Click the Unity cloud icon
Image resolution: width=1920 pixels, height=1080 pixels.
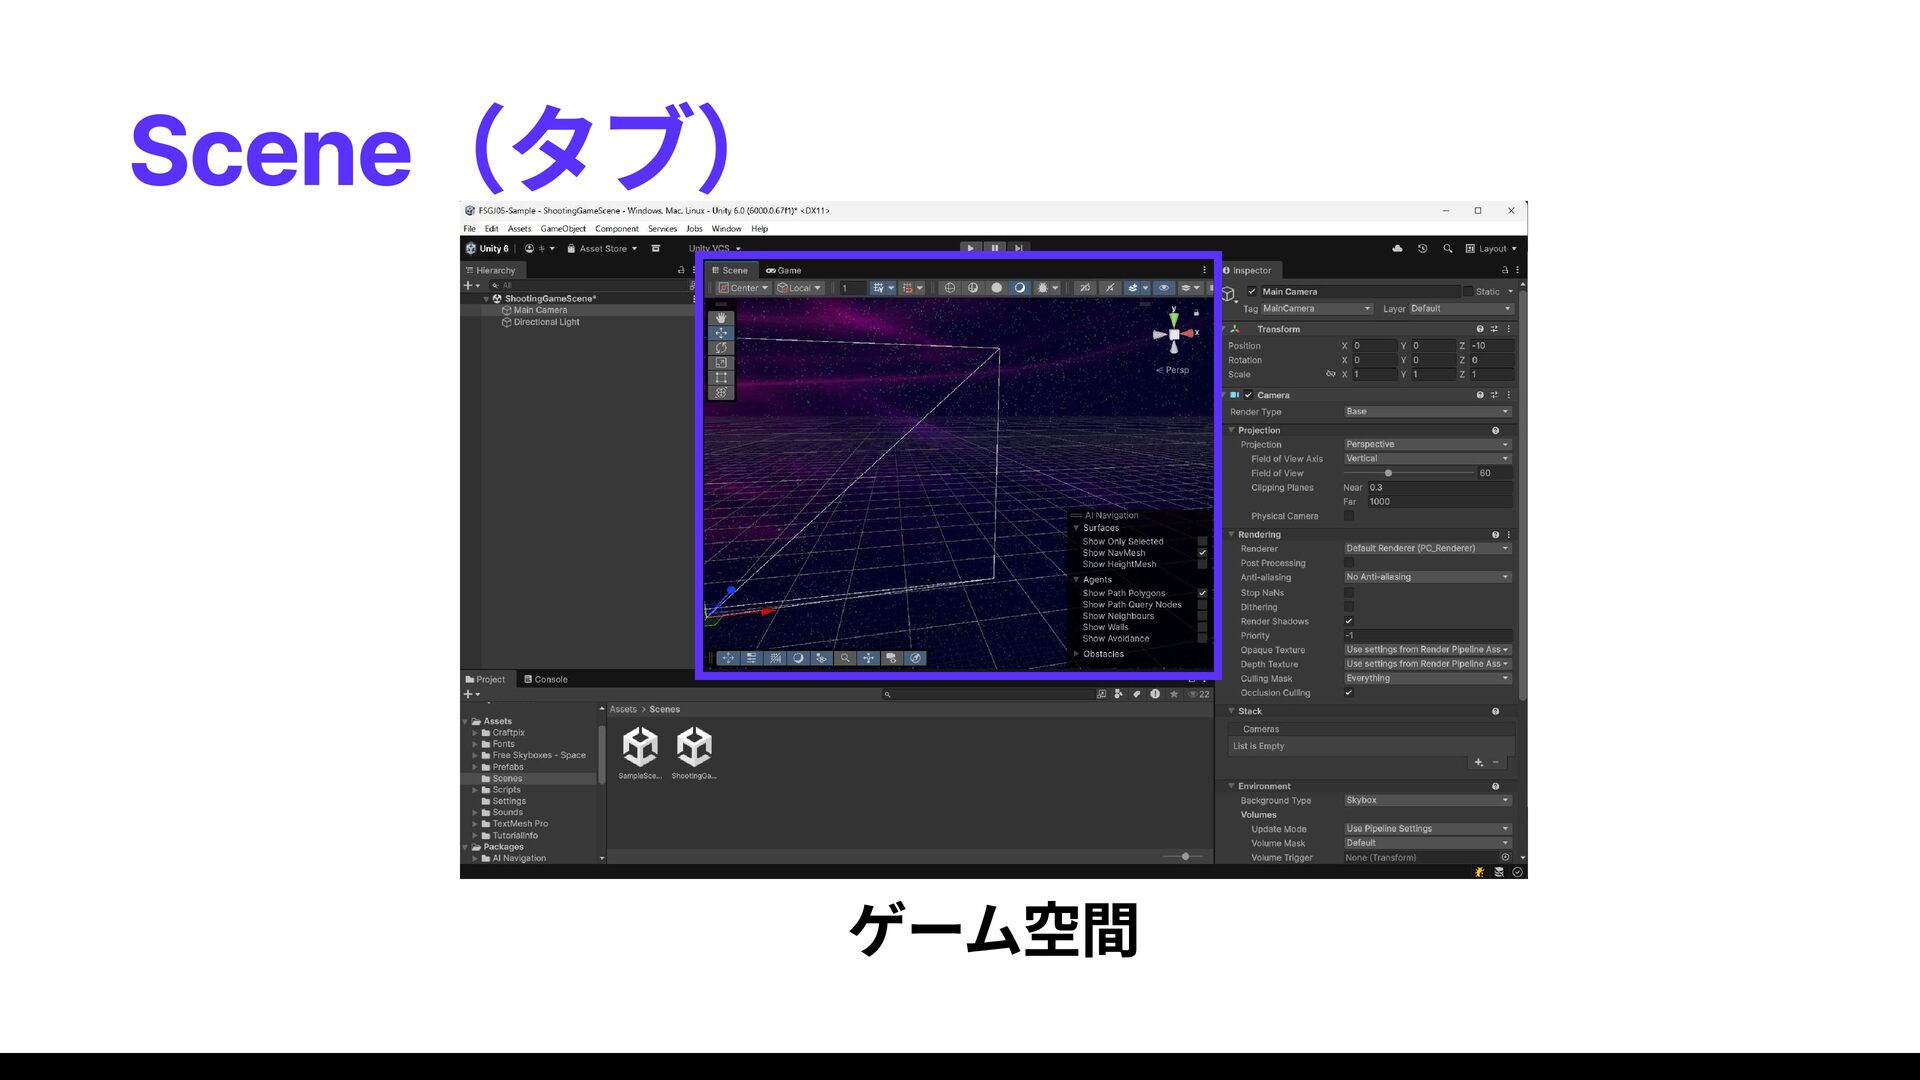pyautogui.click(x=1397, y=249)
